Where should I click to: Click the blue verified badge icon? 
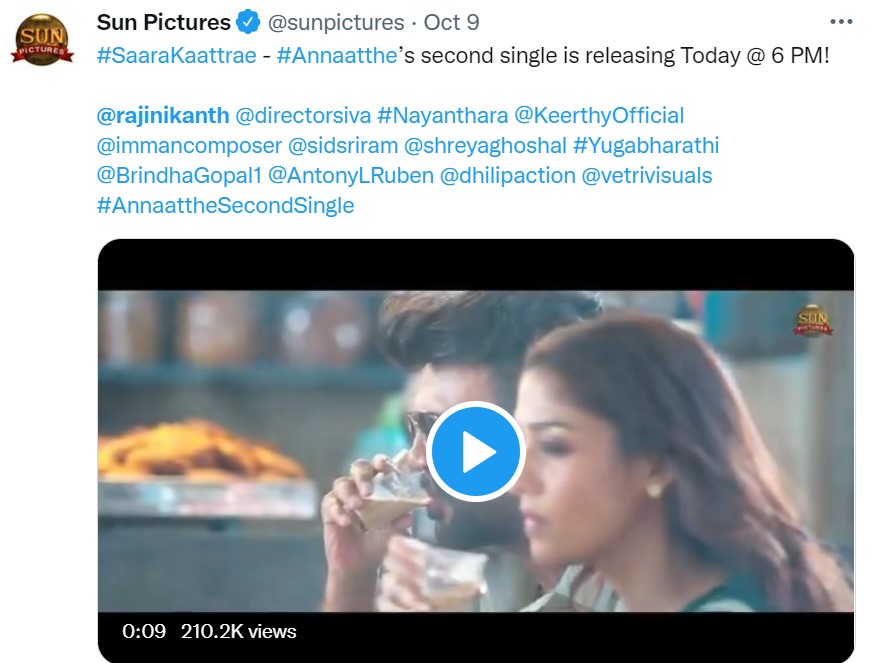pyautogui.click(x=249, y=22)
